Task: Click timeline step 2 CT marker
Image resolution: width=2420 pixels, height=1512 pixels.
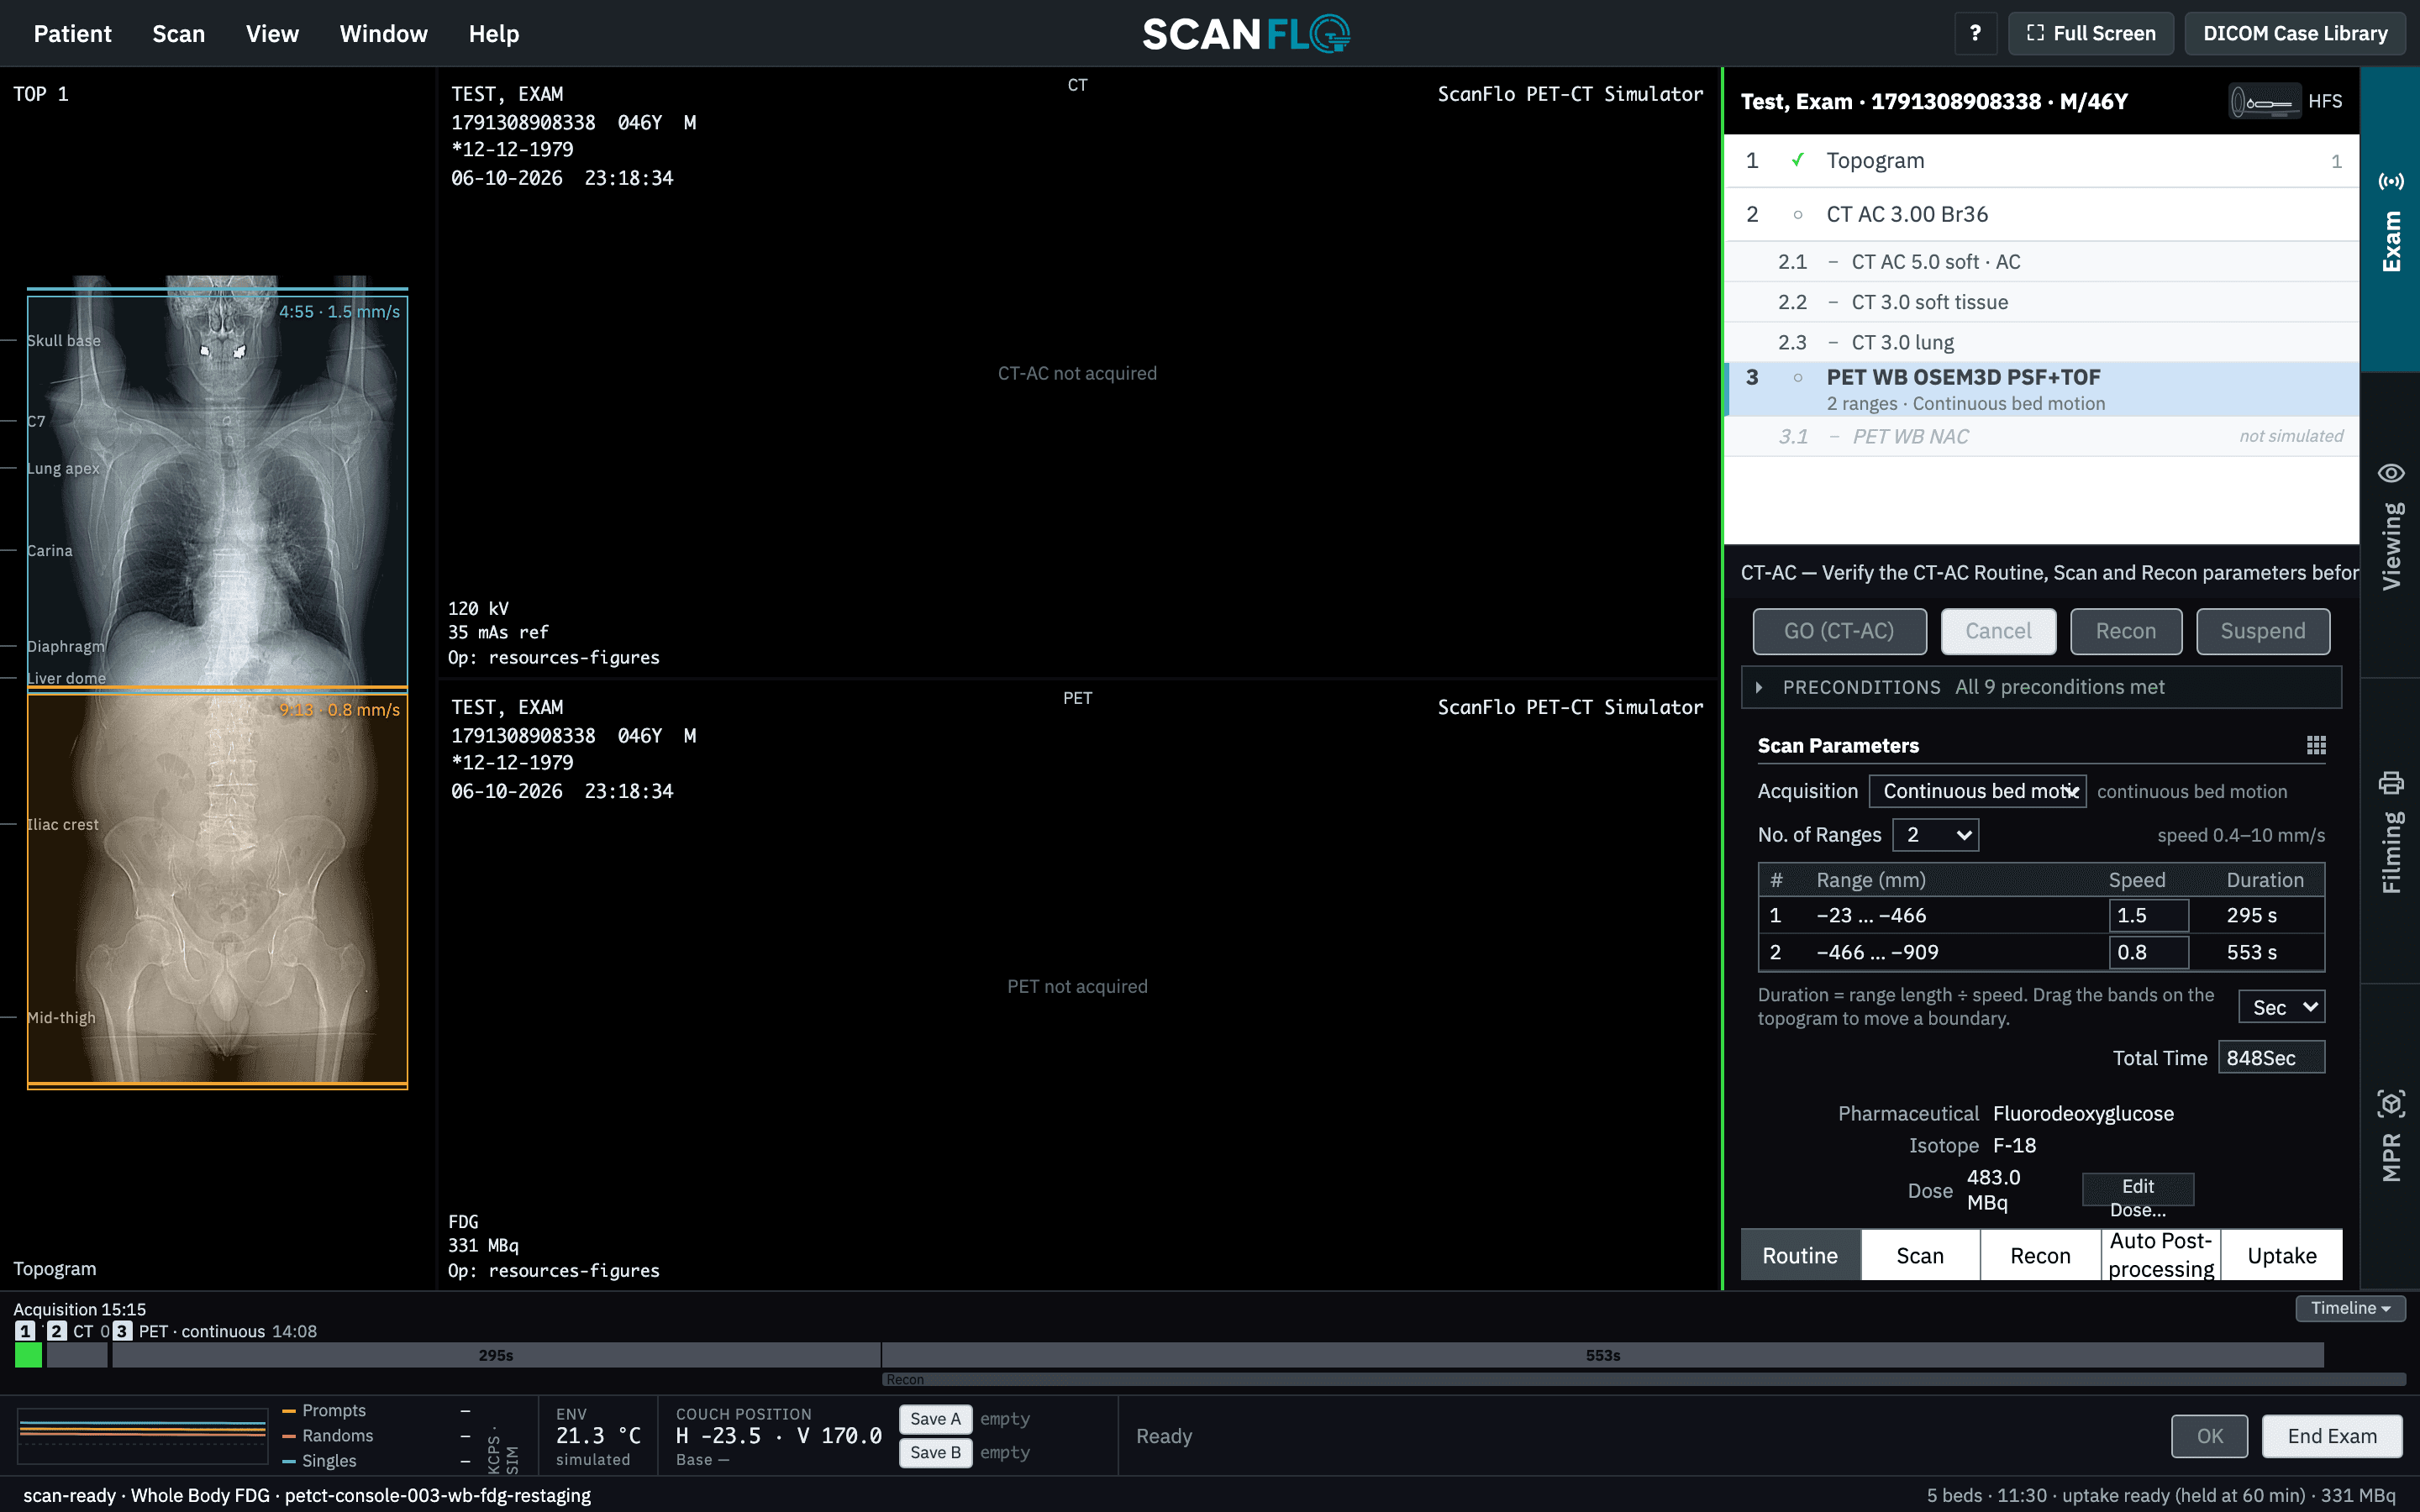Action: [57, 1331]
